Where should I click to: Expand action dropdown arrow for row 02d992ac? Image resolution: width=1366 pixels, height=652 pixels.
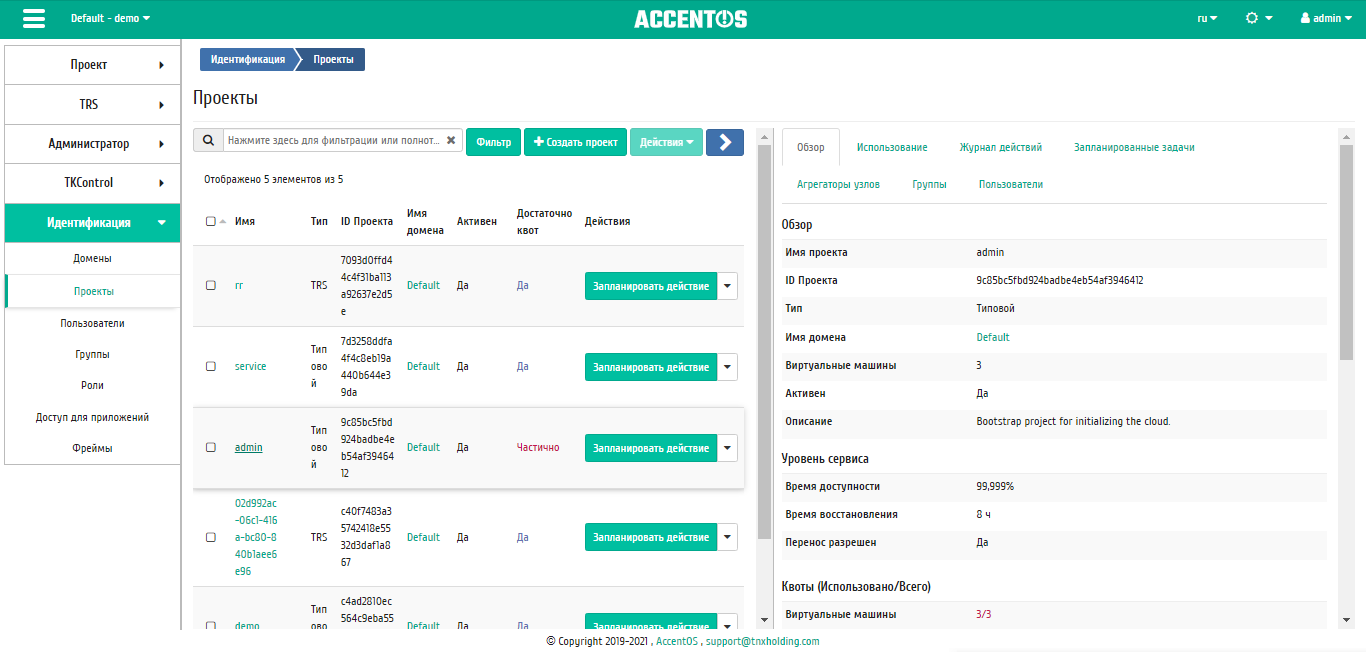[x=728, y=537]
